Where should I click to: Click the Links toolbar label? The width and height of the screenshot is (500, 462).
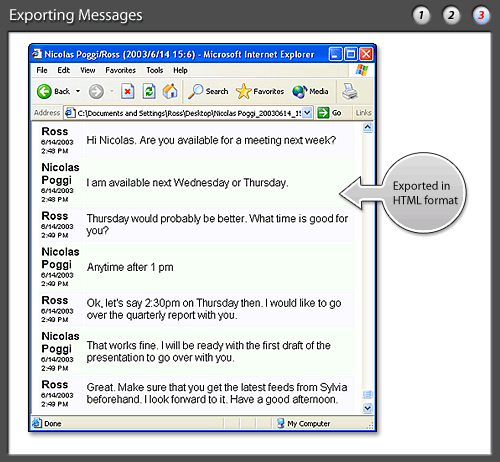tap(363, 113)
